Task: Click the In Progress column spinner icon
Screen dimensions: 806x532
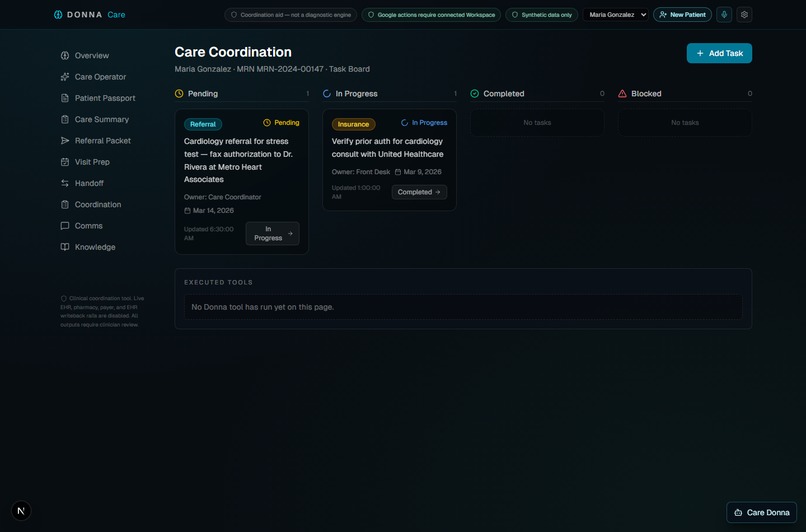Action: point(326,94)
